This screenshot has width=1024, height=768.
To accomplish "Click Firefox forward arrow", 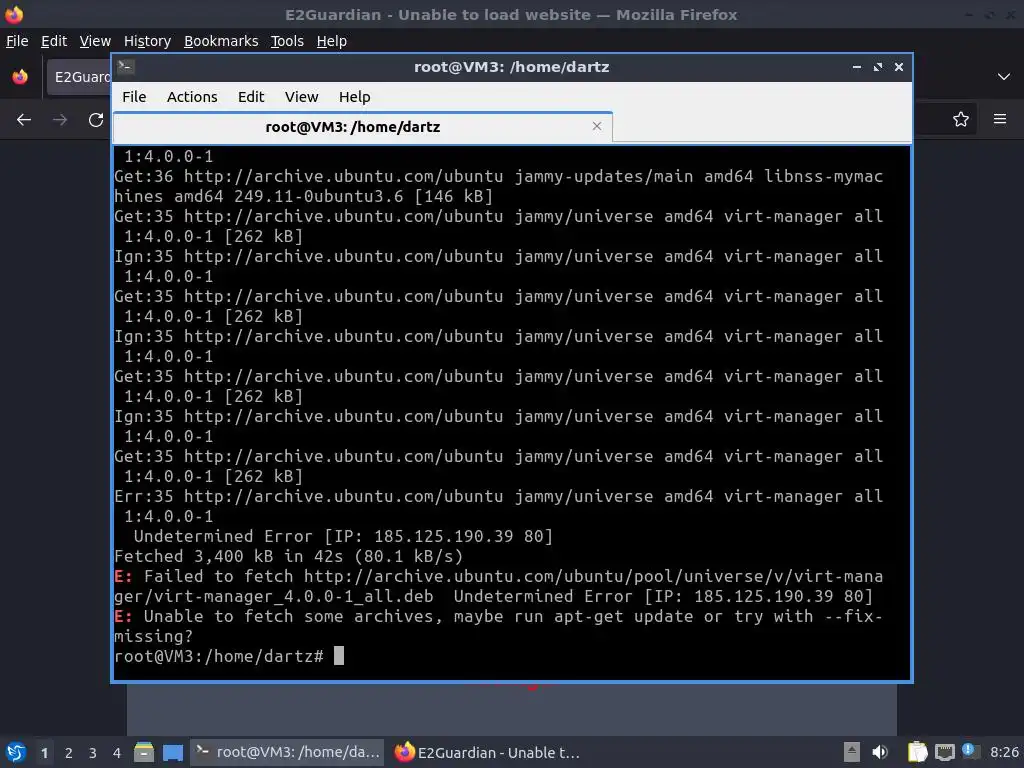I will 60,120.
